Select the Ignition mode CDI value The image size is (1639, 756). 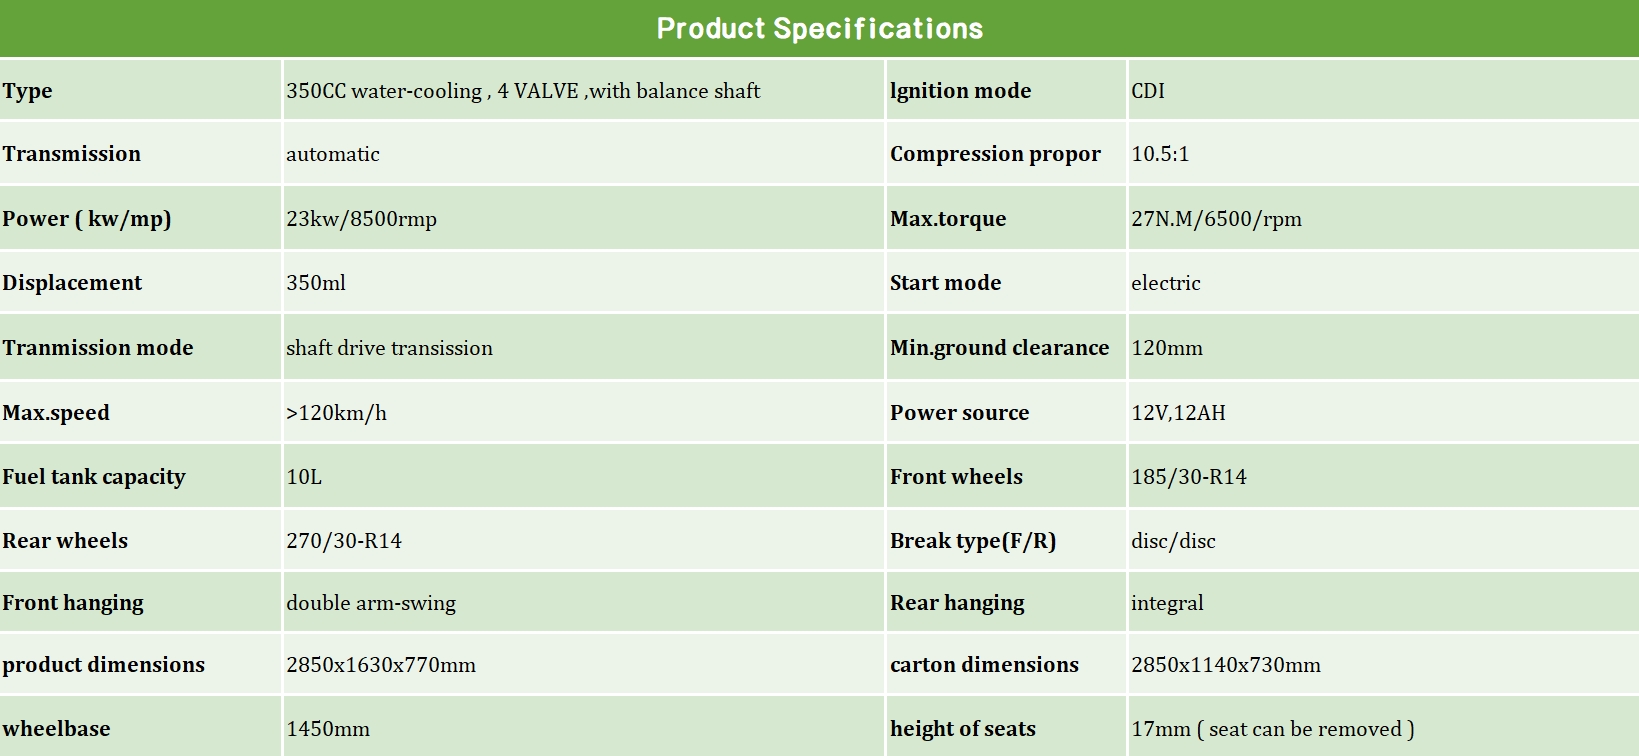click(x=1148, y=91)
